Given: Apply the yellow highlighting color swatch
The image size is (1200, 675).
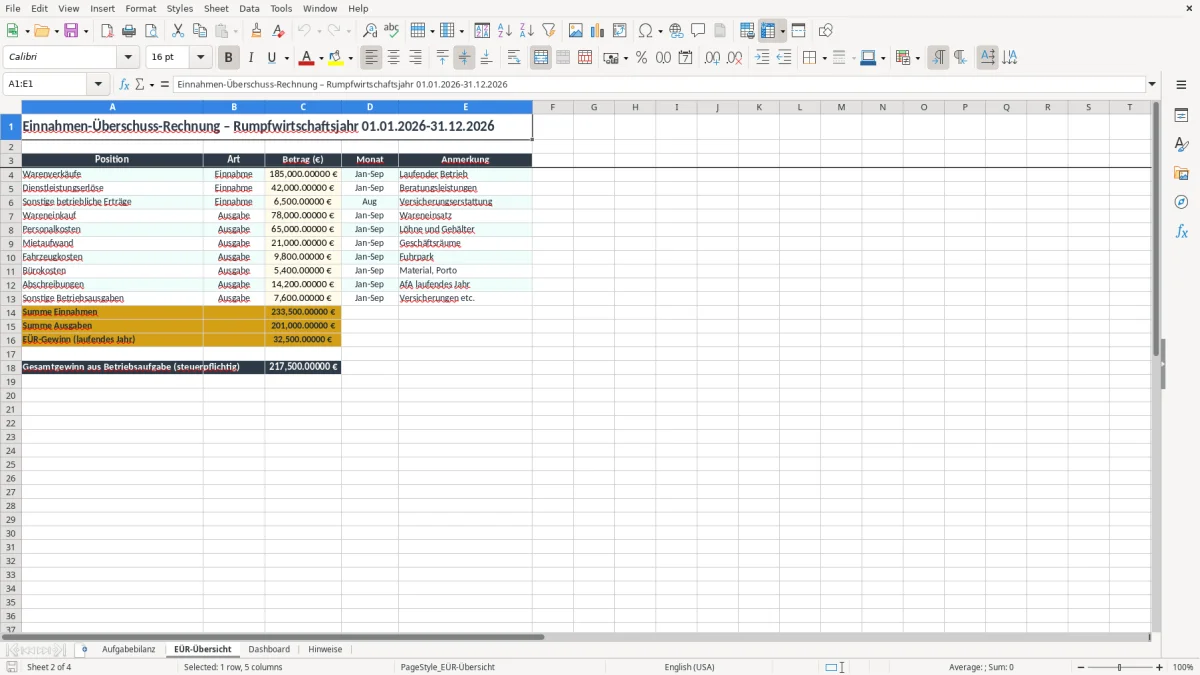Looking at the screenshot, I should [x=337, y=58].
